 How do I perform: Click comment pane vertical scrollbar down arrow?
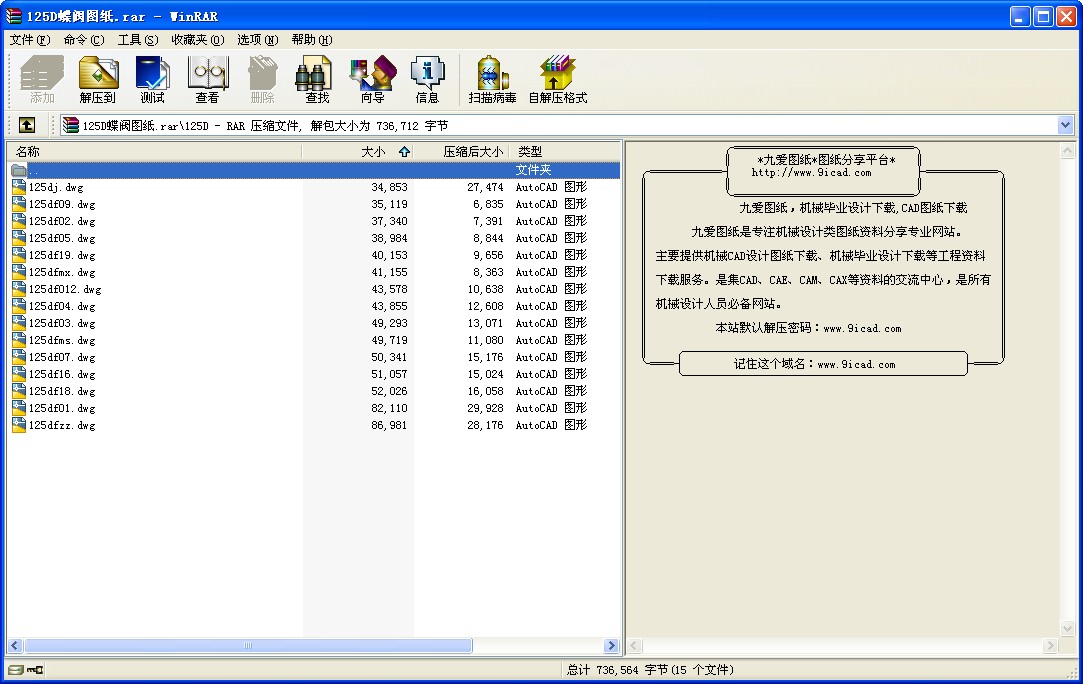(1067, 629)
